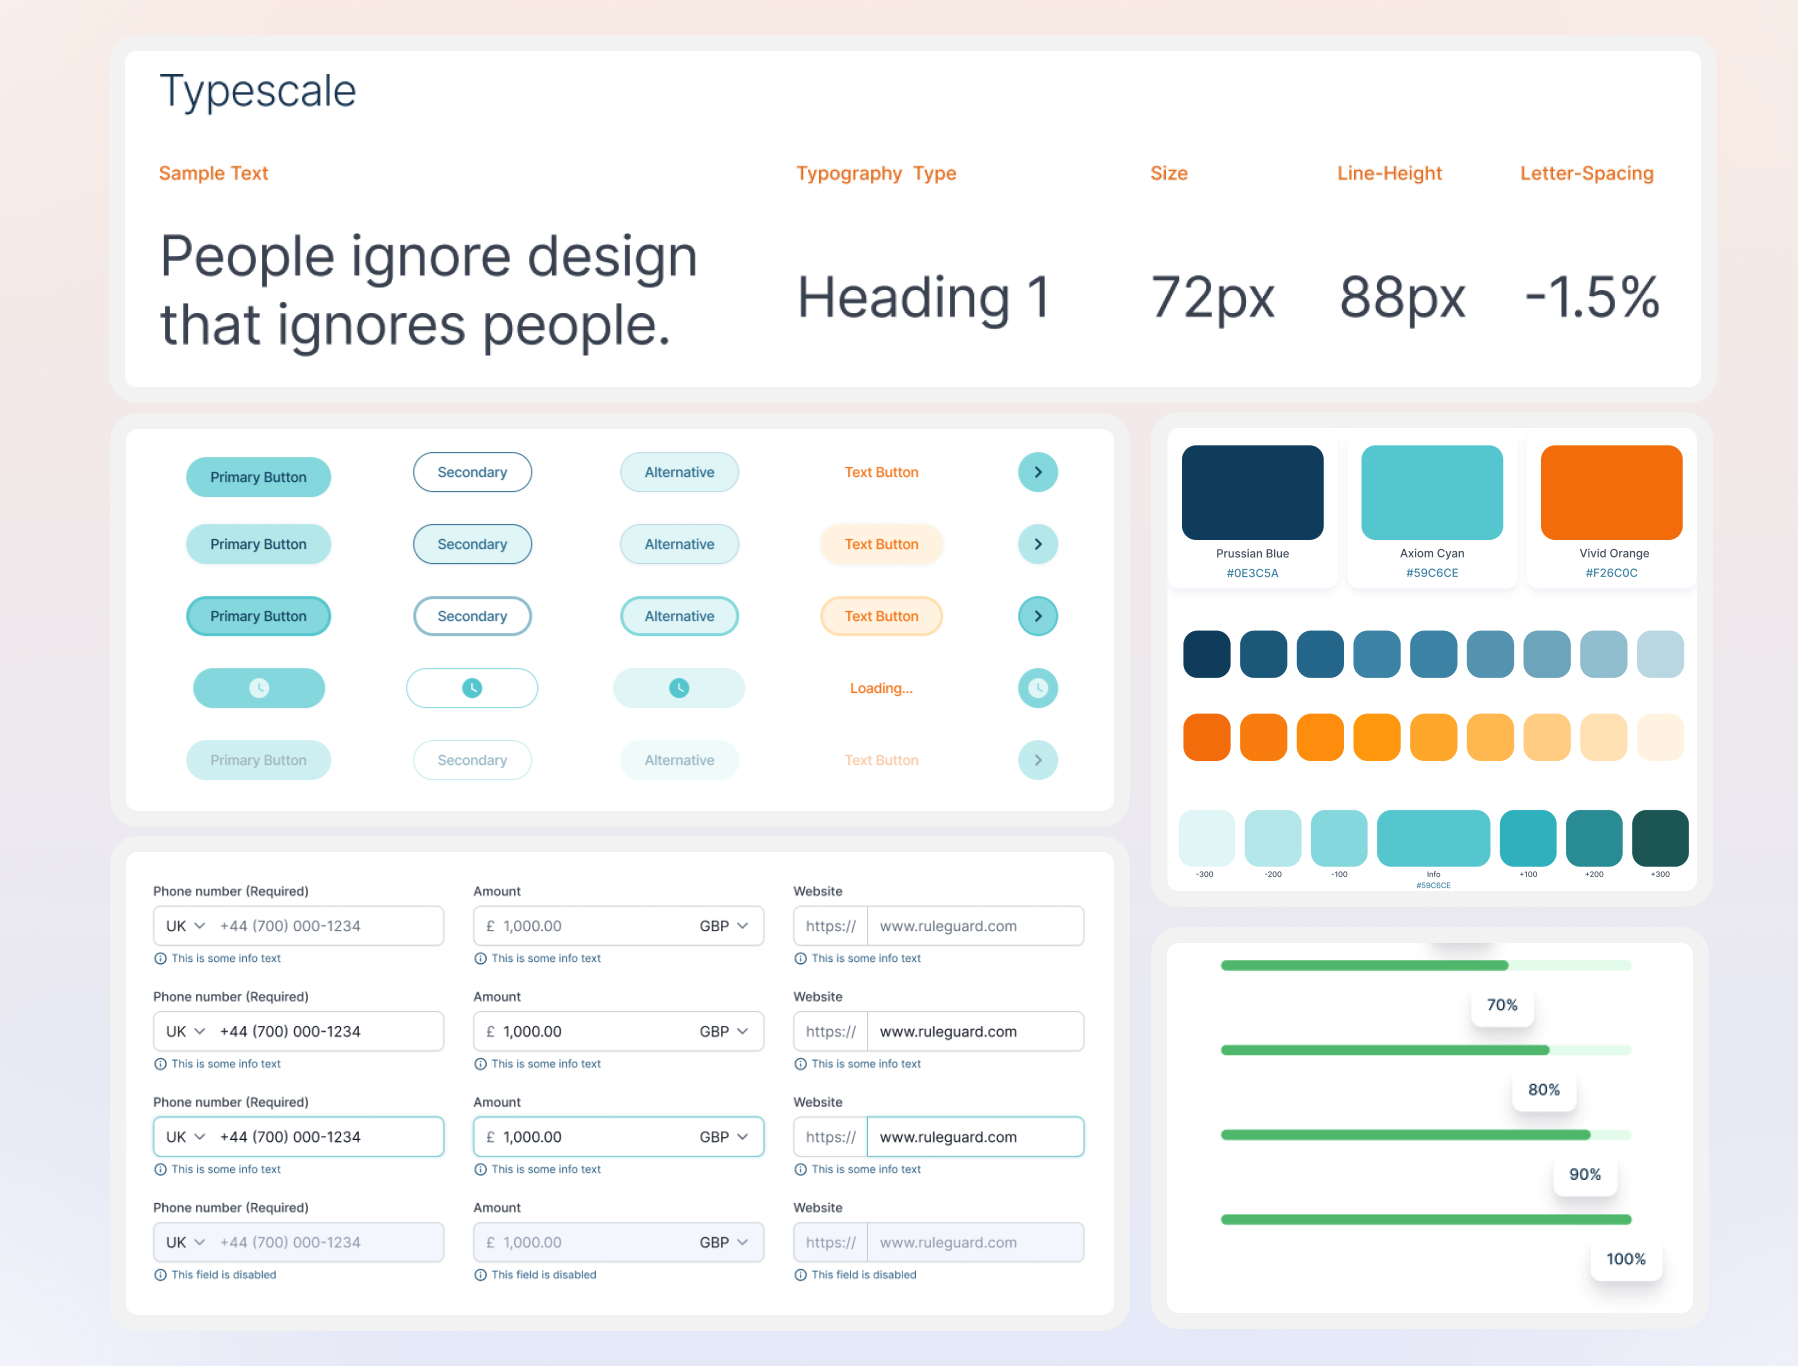Click the outlined orange Text Button in third row
1798x1366 pixels.
click(881, 616)
